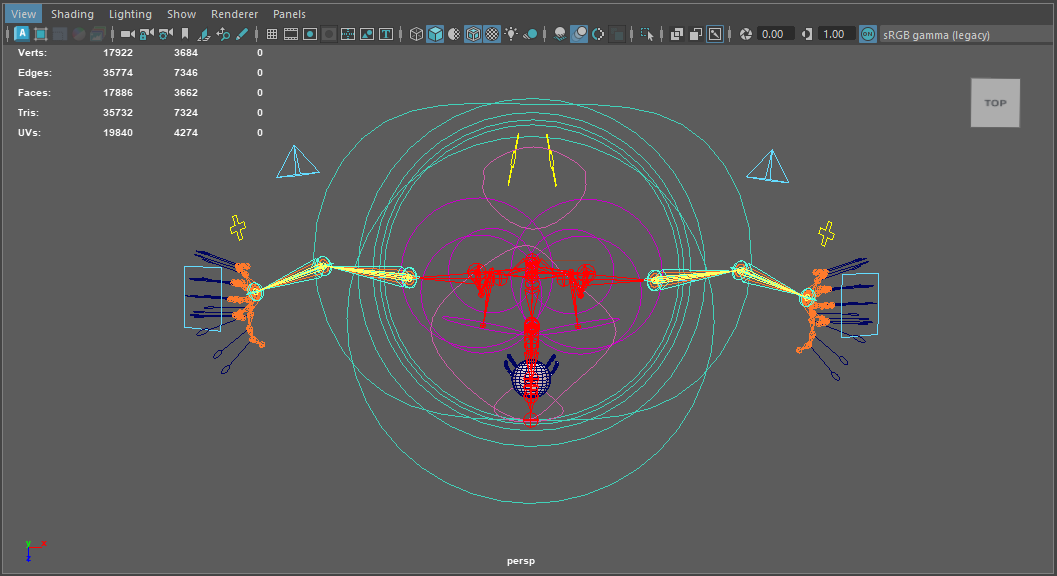Click the TOP face of the ViewCube
This screenshot has height=576, width=1057.
(x=995, y=103)
